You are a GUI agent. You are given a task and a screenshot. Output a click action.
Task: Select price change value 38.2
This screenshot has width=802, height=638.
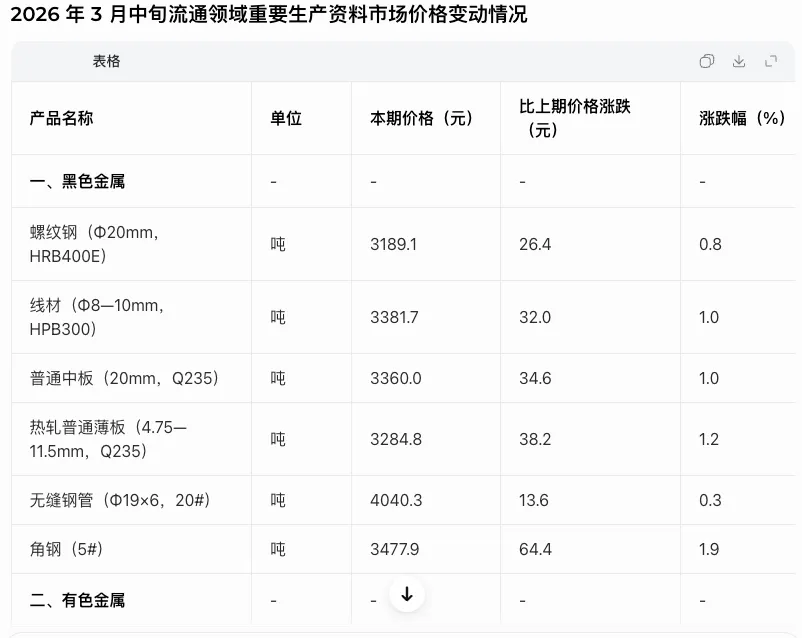pyautogui.click(x=535, y=439)
